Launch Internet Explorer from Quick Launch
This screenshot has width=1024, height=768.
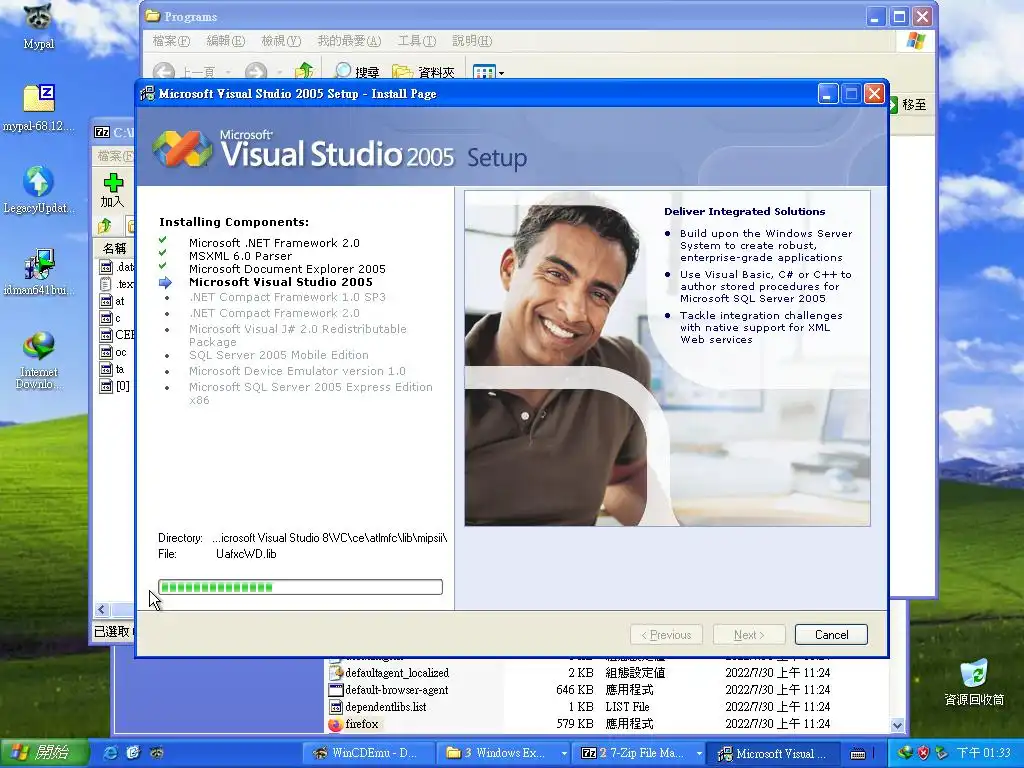pos(111,753)
